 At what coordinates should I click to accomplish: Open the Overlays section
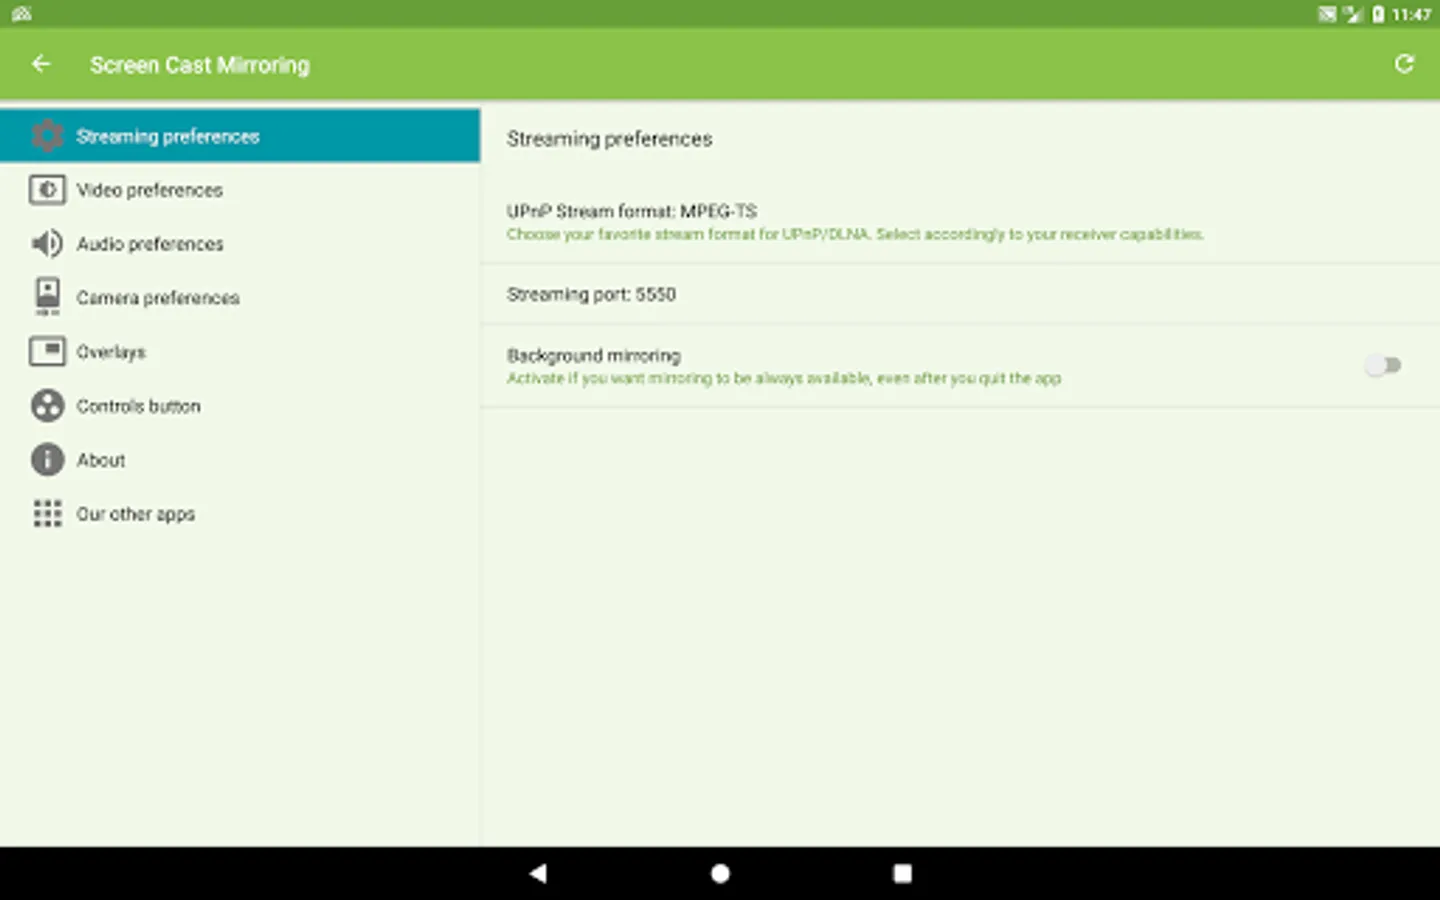pyautogui.click(x=240, y=352)
